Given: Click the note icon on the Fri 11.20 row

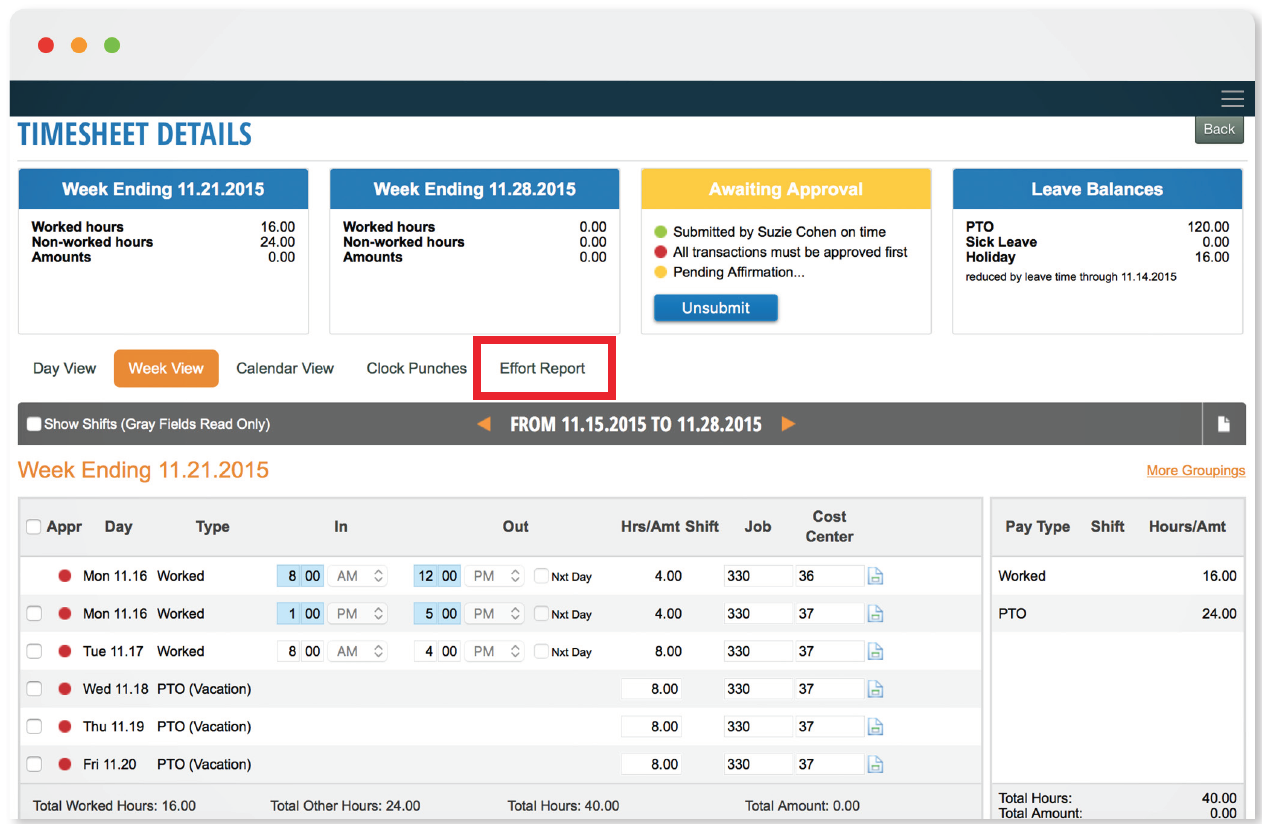Looking at the screenshot, I should click(x=875, y=763).
